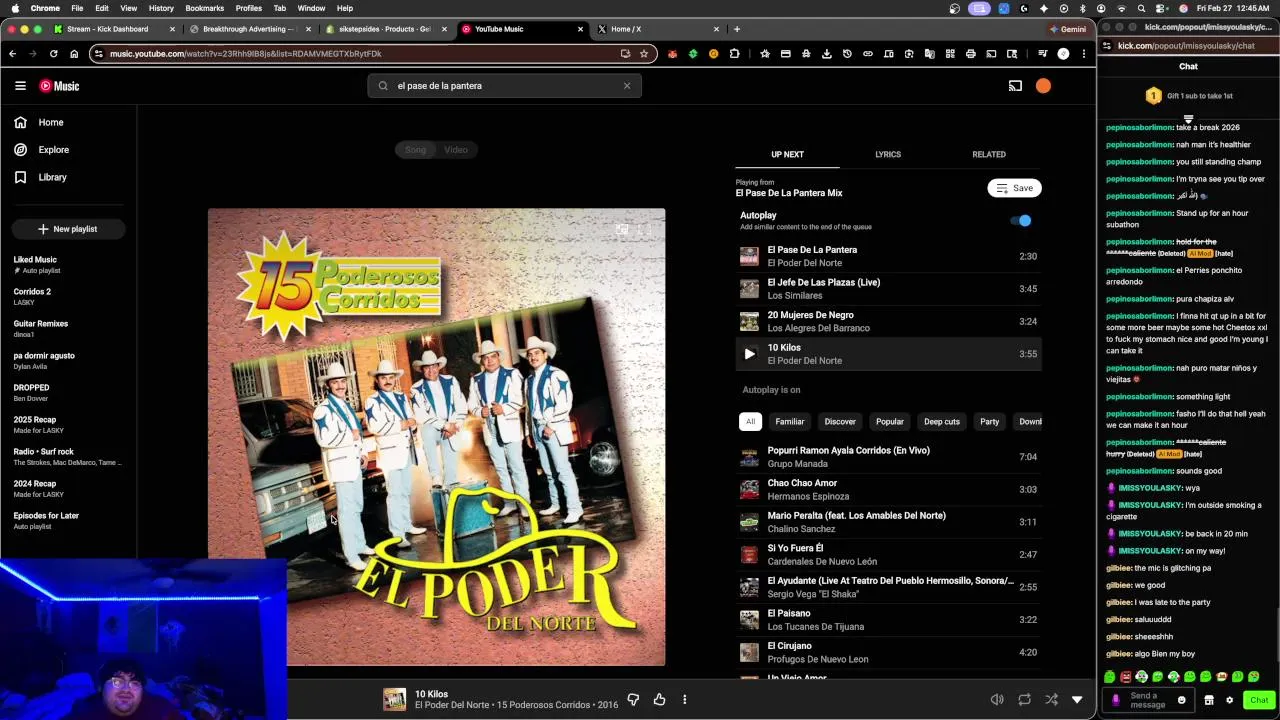Screen dimensions: 1280x720
Task: Switch player to Video mode
Action: pyautogui.click(x=456, y=150)
